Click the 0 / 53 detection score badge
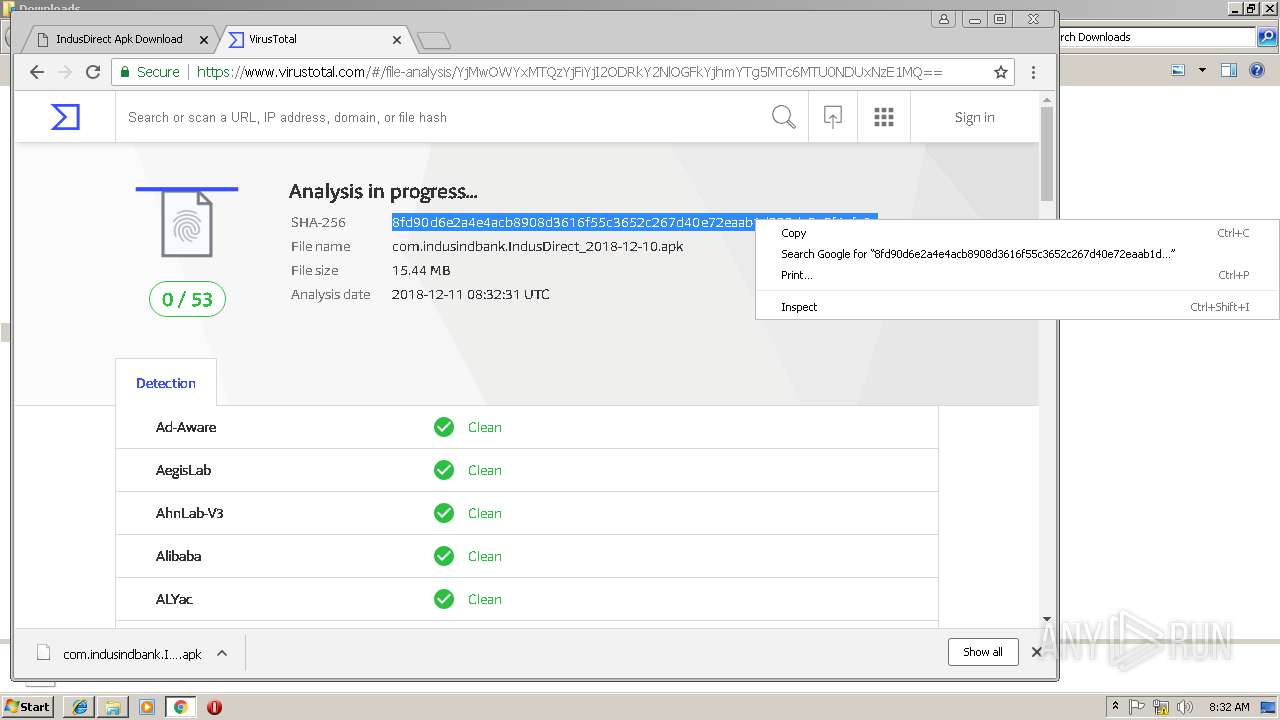 click(x=187, y=299)
